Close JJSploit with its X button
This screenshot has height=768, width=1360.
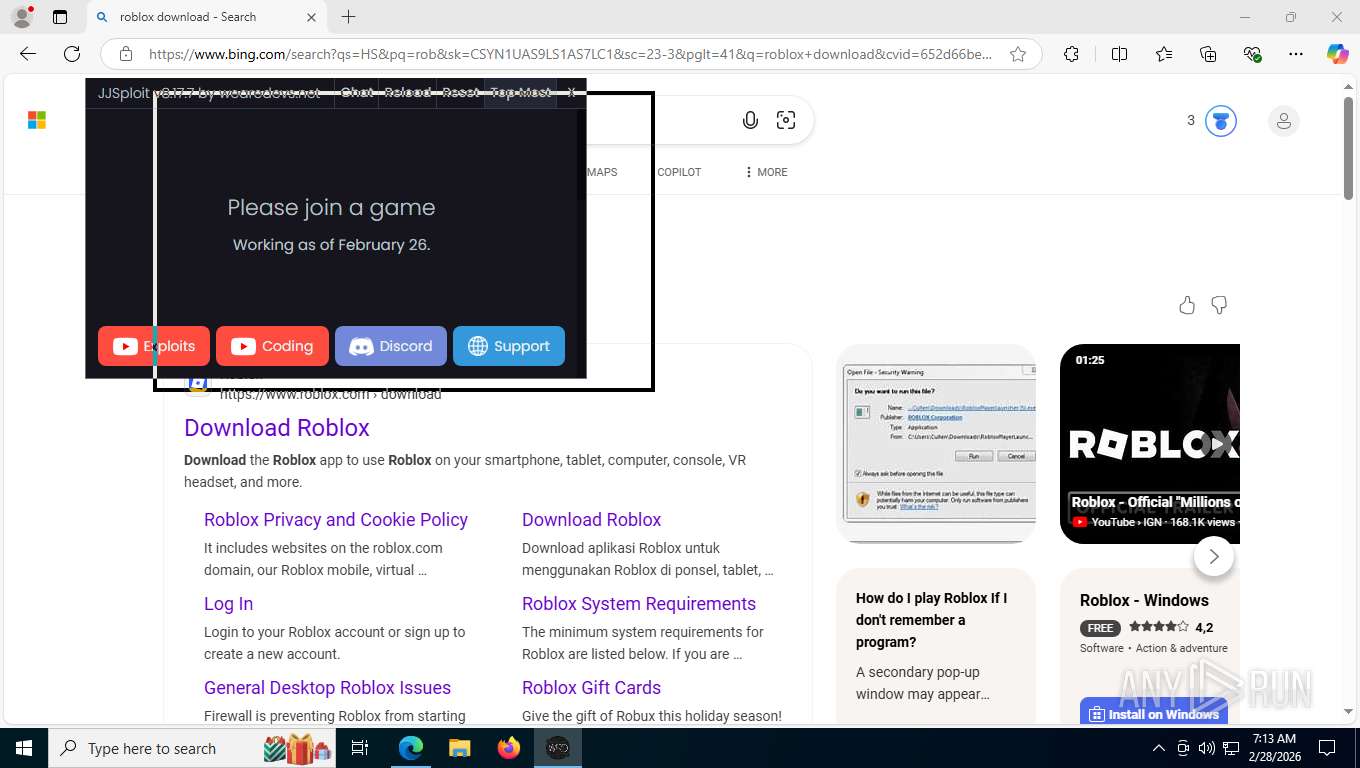click(x=571, y=93)
